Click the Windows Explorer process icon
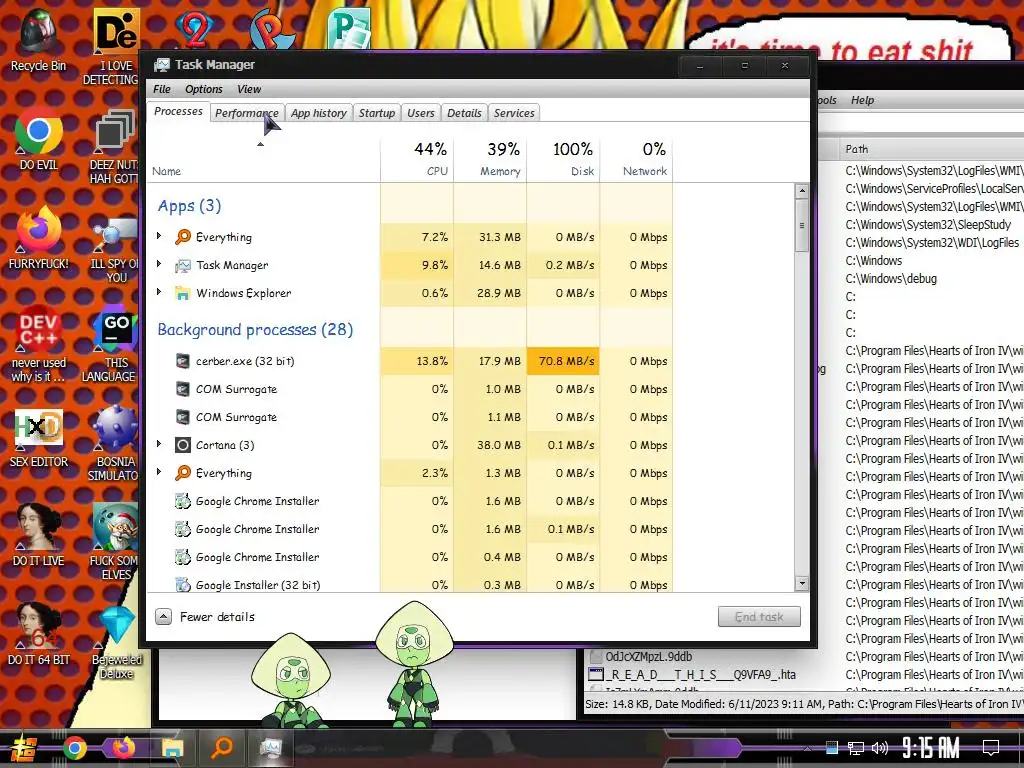 click(x=183, y=293)
